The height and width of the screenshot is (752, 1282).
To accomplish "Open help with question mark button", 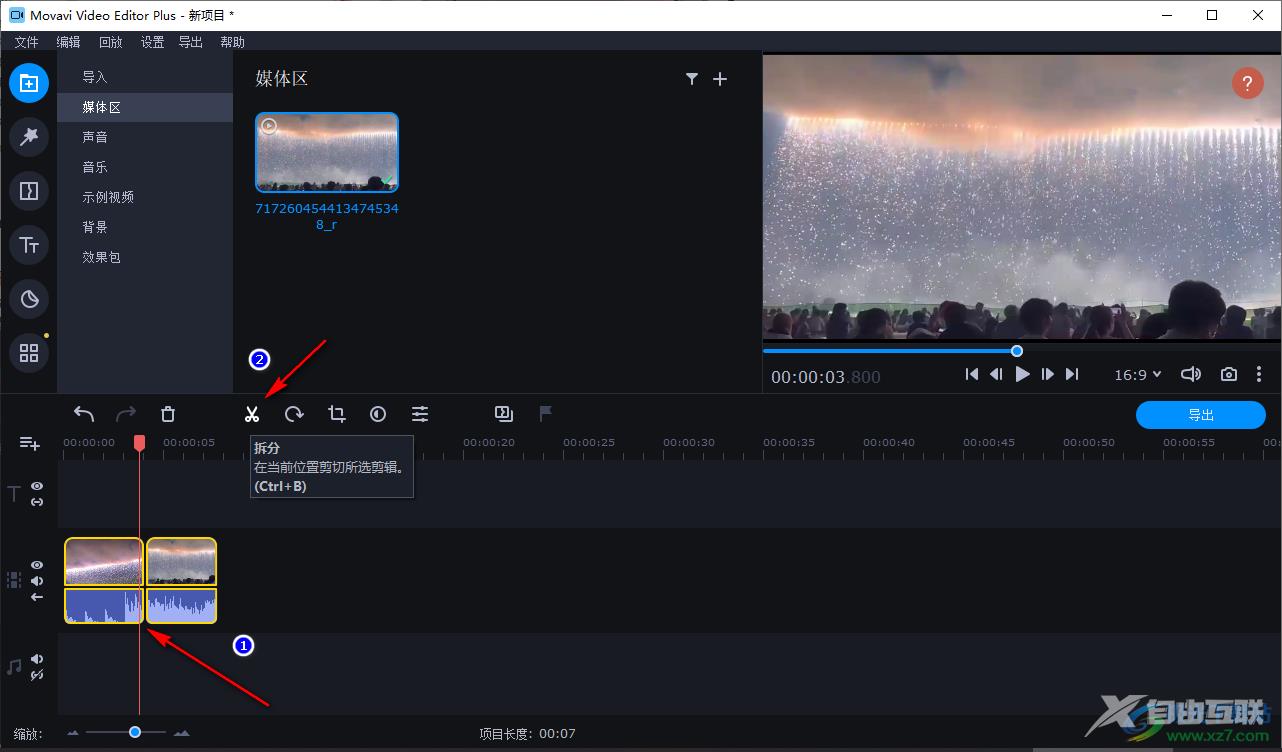I will [x=1247, y=83].
